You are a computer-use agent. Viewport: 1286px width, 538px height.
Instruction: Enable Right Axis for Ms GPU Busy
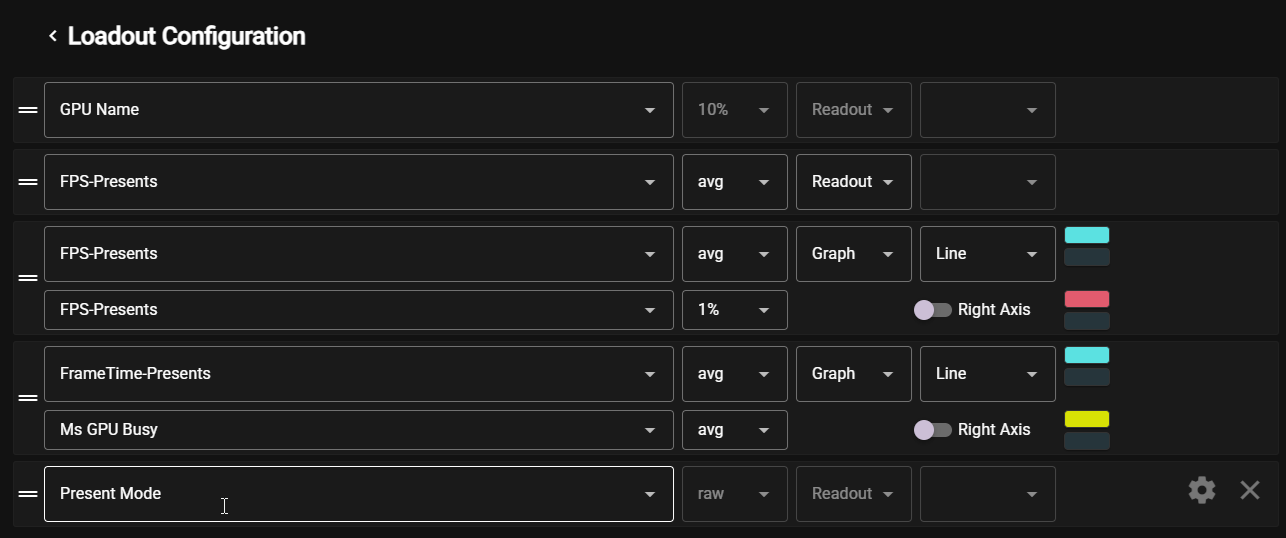click(932, 430)
